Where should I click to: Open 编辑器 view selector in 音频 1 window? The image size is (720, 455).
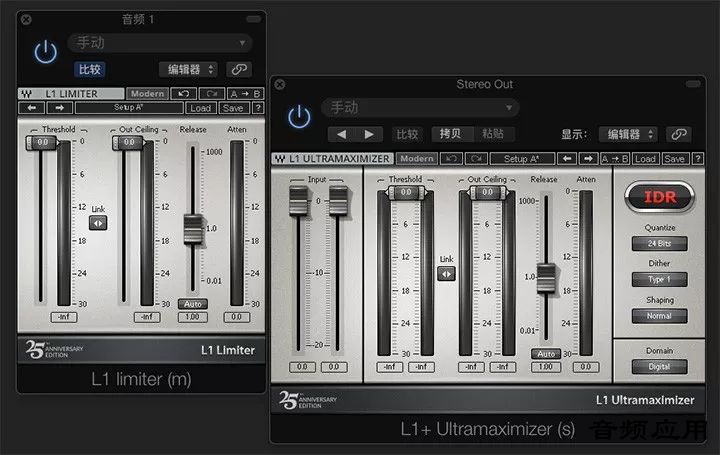tap(188, 69)
